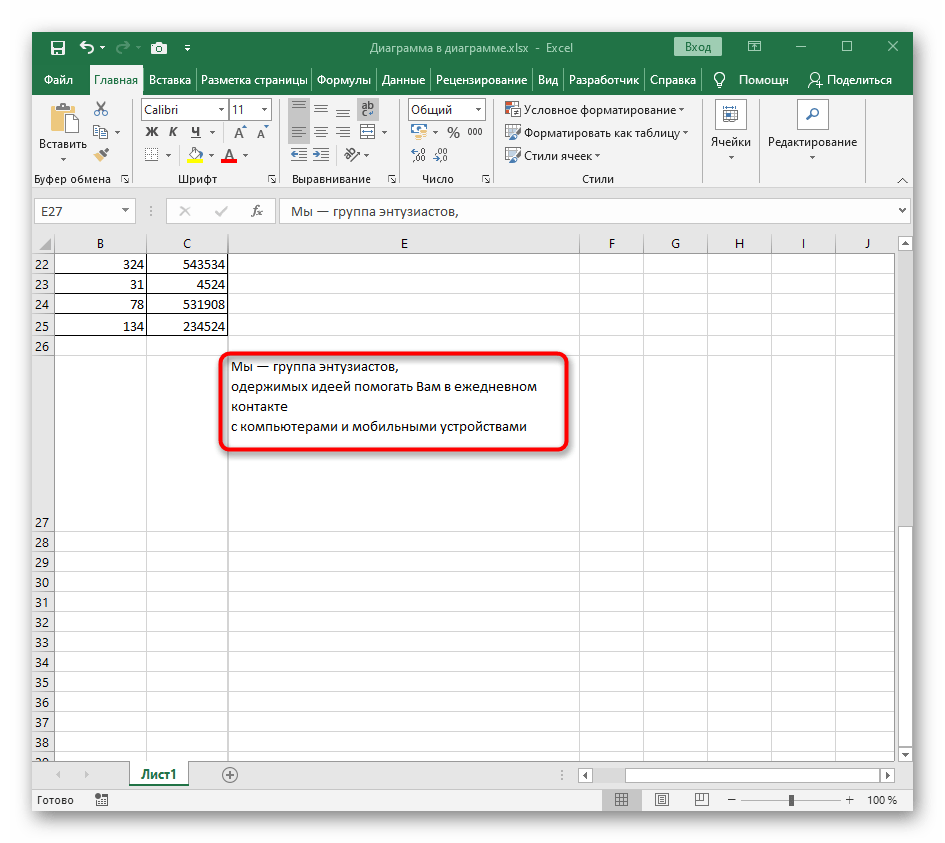Screen dimensions: 945x843
Task: Click Поделиться share button
Action: click(850, 80)
